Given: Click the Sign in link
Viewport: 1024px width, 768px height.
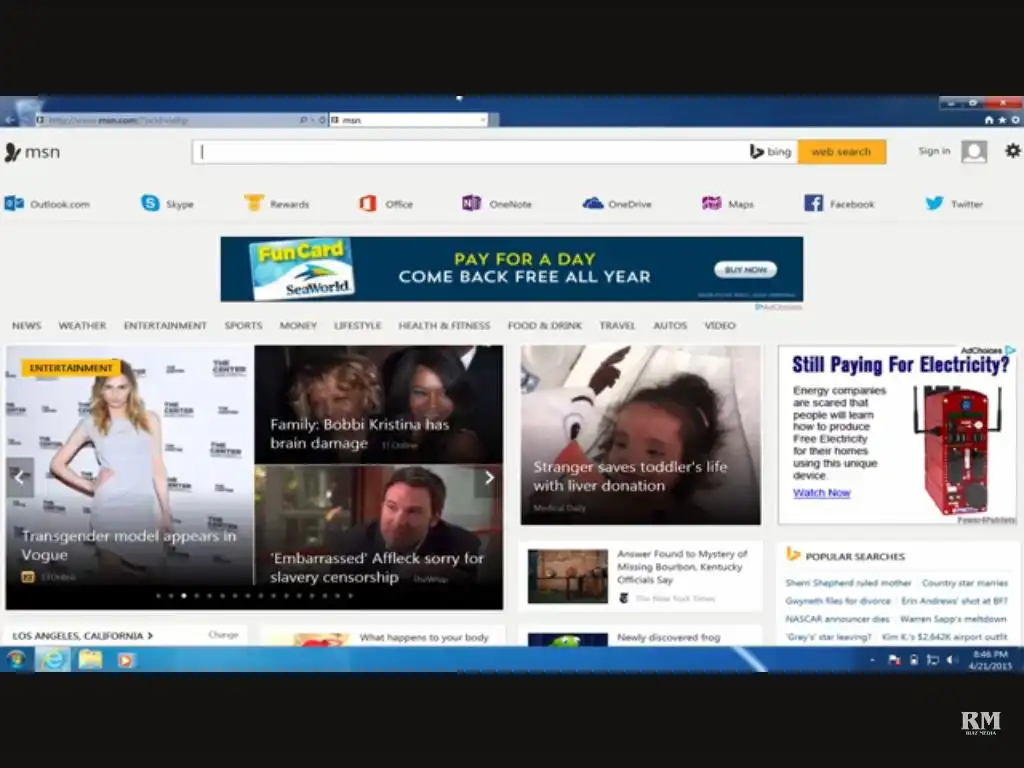Looking at the screenshot, I should pos(934,151).
